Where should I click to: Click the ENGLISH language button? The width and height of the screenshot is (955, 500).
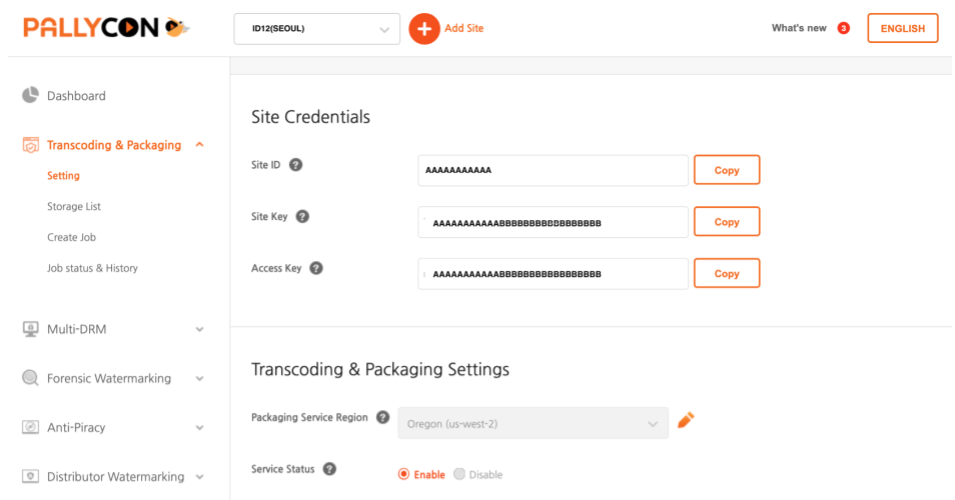tap(902, 29)
